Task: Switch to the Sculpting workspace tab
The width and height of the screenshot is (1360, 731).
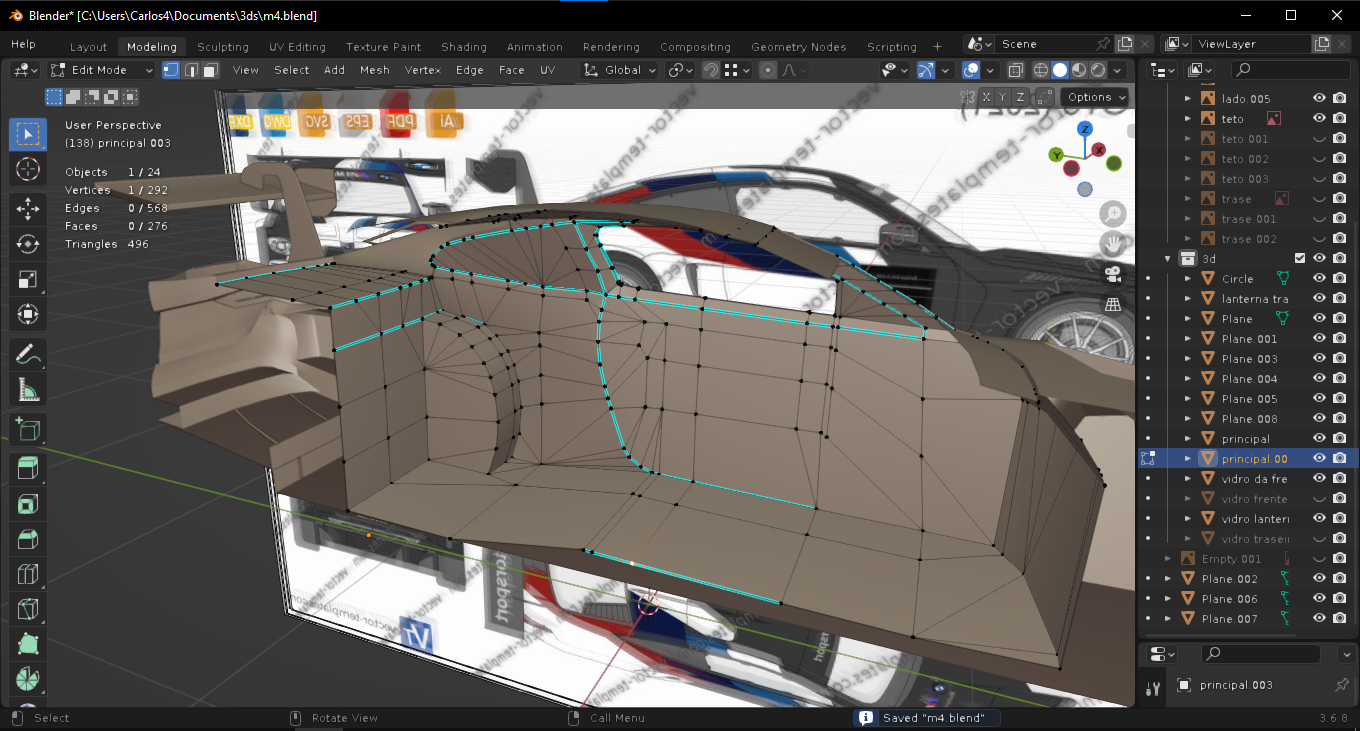Action: [222, 47]
